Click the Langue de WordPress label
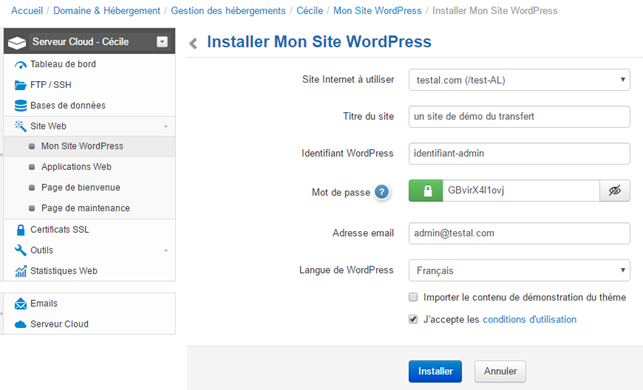 tap(346, 270)
